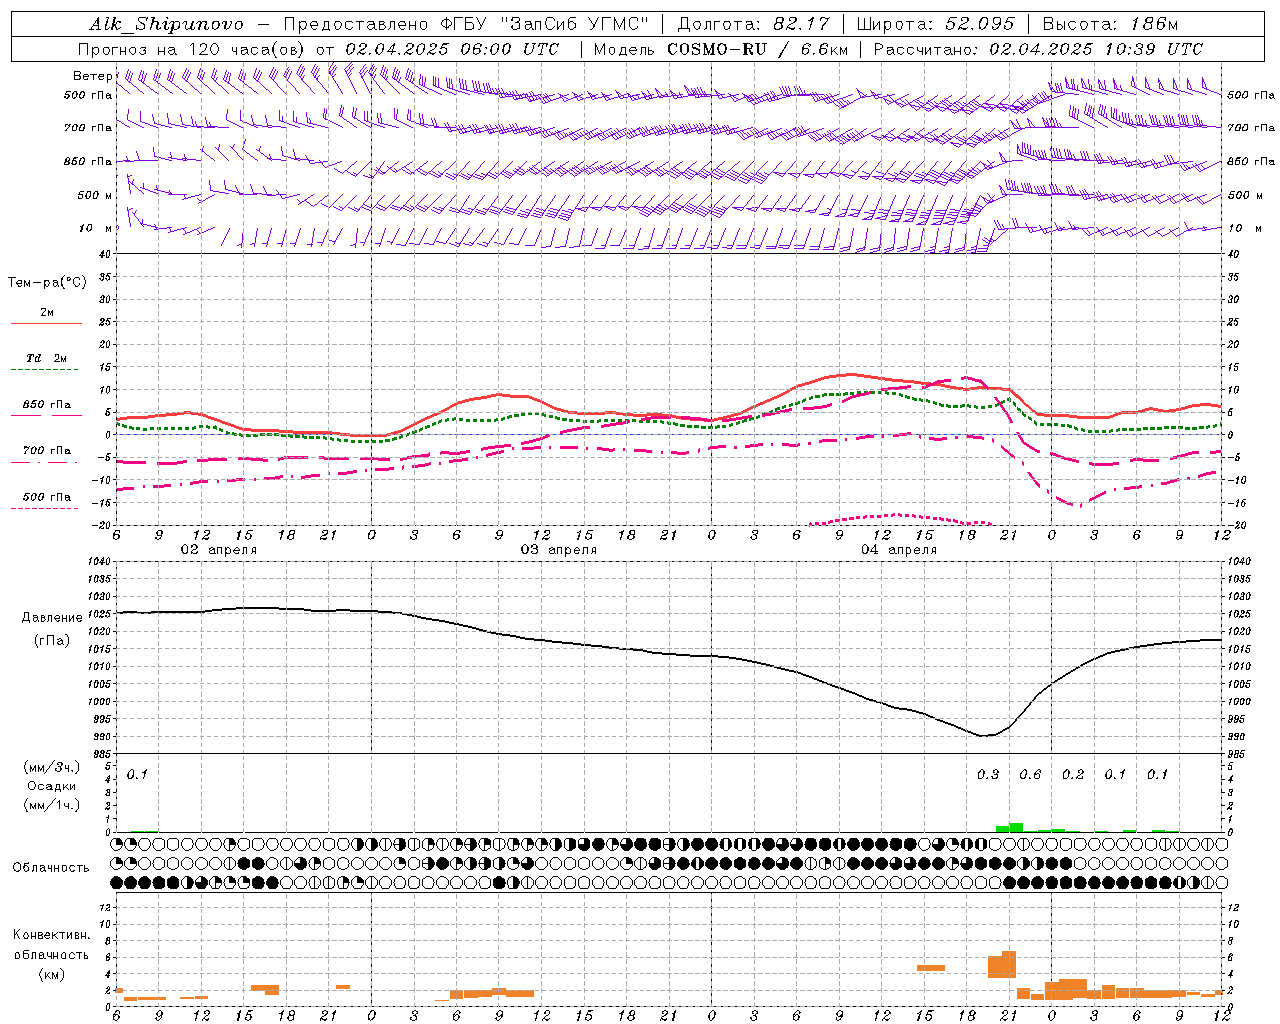
Task: Select the 'Облачность' cloud cover label
Action: click(51, 867)
